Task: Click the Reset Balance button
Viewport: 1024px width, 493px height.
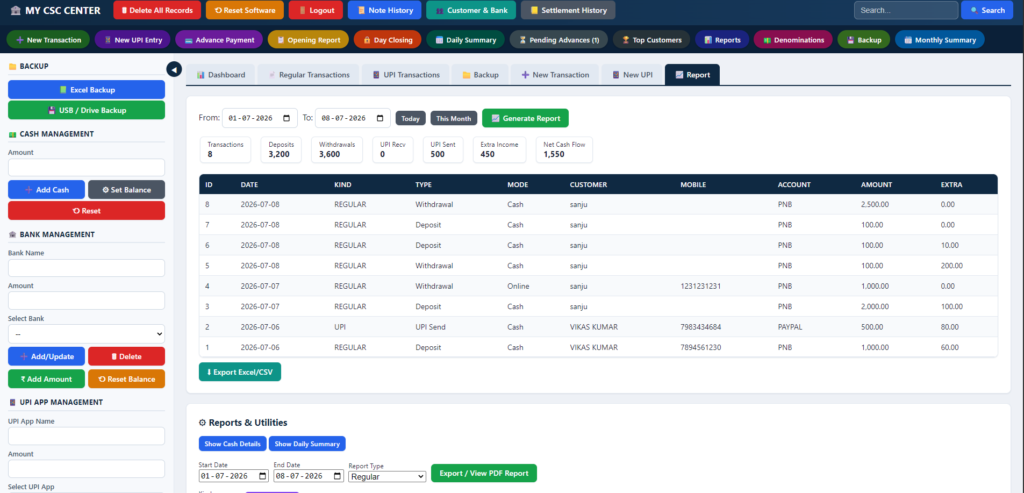Action: click(x=126, y=379)
